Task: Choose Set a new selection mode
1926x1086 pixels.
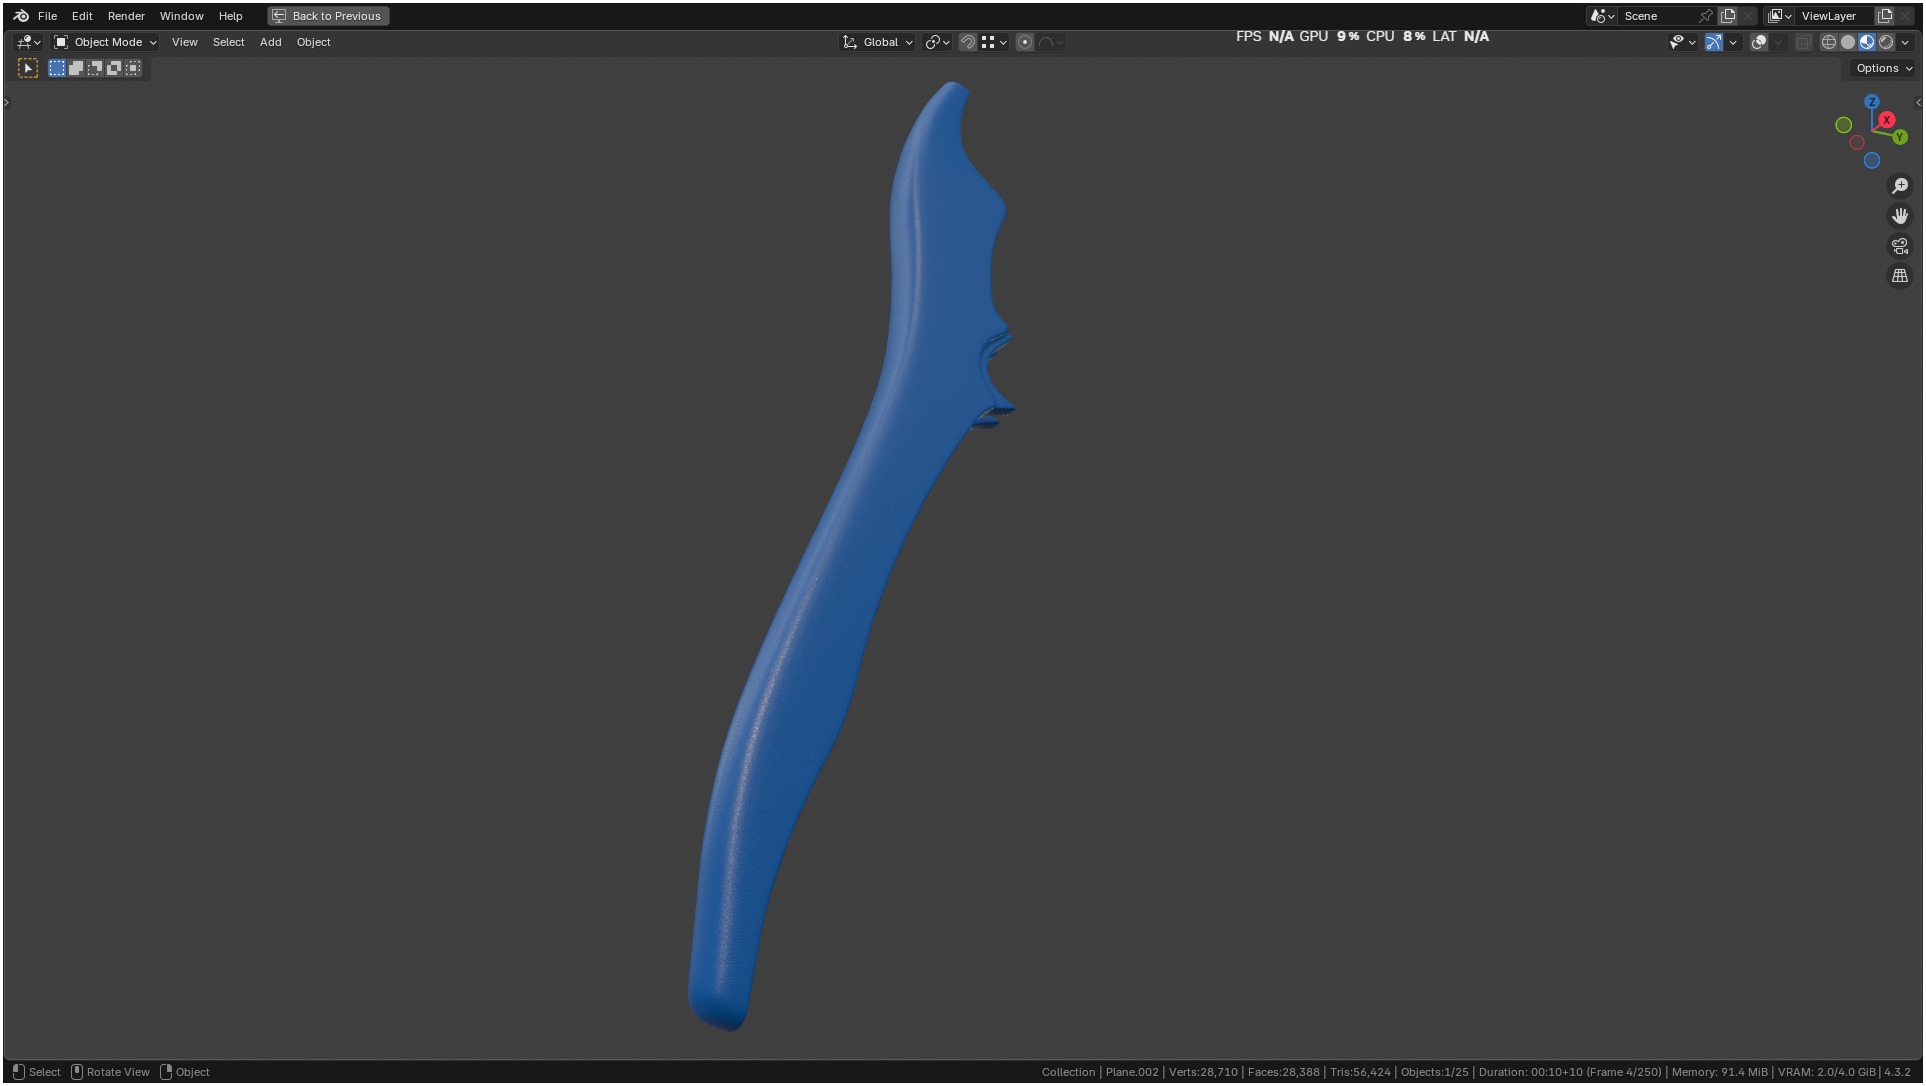Action: (x=57, y=68)
